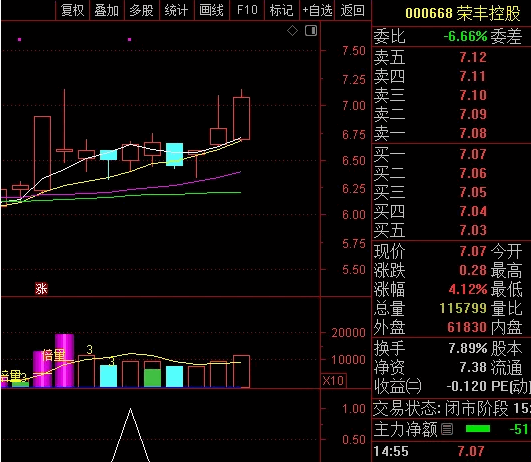Screen dimensions: 531x462
Task: Click the 买五 price 7.03
Action: (x=473, y=230)
